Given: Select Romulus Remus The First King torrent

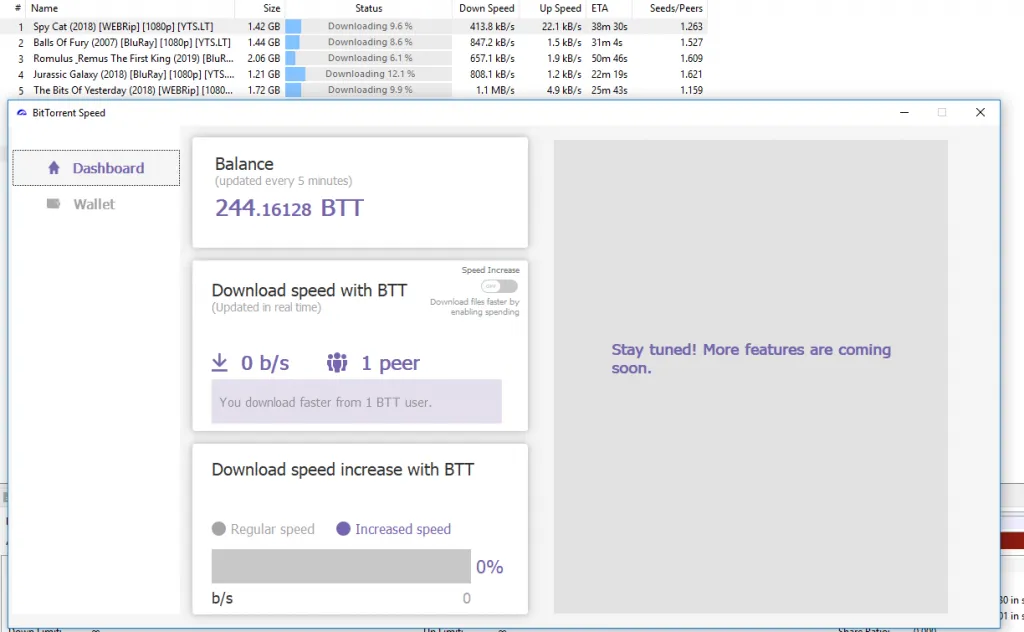Looking at the screenshot, I should pyautogui.click(x=354, y=58).
